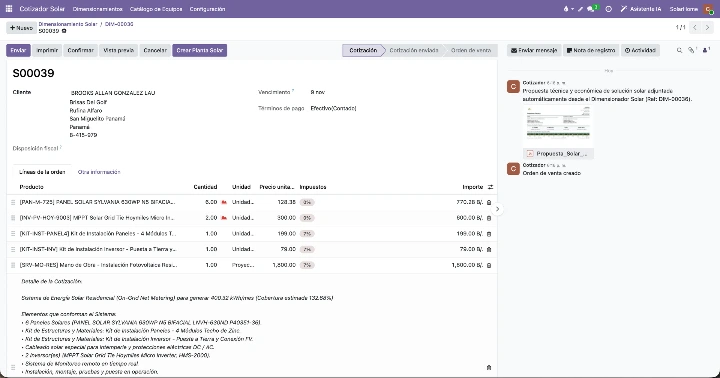
Task: Open Términos de pago Efectivo(Contado) dropdown
Action: pyautogui.click(x=333, y=108)
